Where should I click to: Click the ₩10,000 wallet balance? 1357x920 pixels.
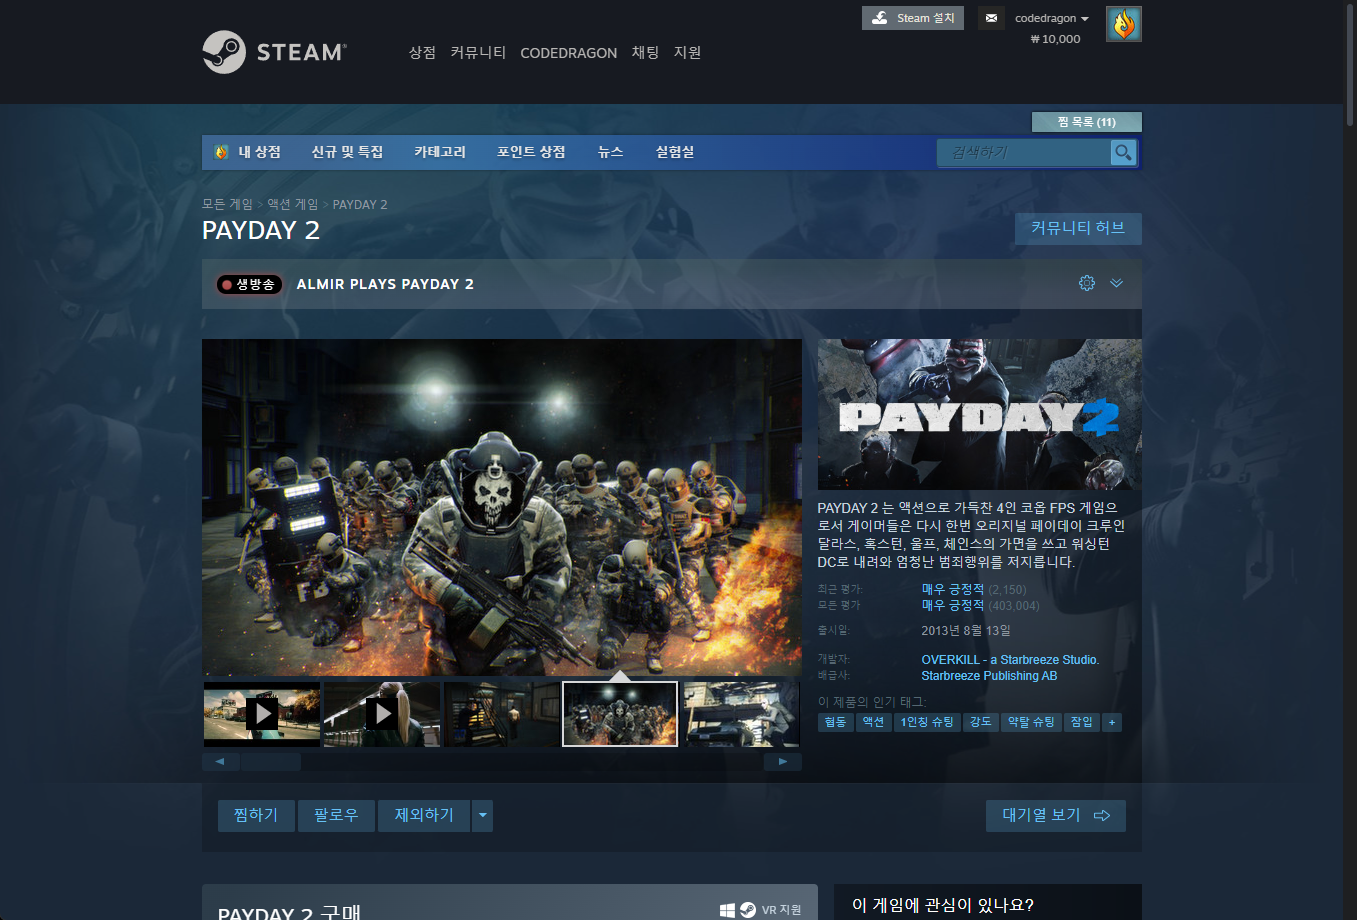(1055, 39)
